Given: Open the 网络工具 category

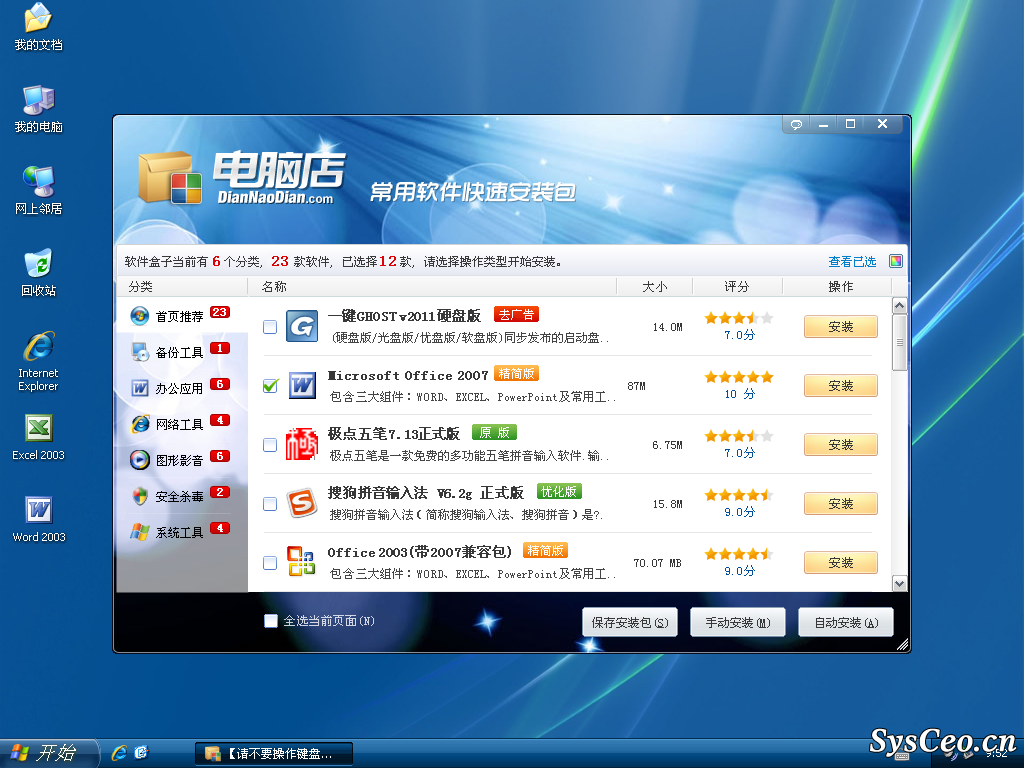Looking at the screenshot, I should [182, 424].
